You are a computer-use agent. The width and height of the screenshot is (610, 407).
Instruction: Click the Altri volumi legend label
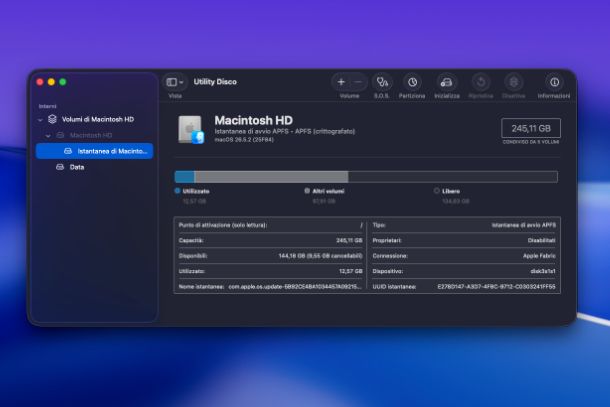pyautogui.click(x=328, y=191)
